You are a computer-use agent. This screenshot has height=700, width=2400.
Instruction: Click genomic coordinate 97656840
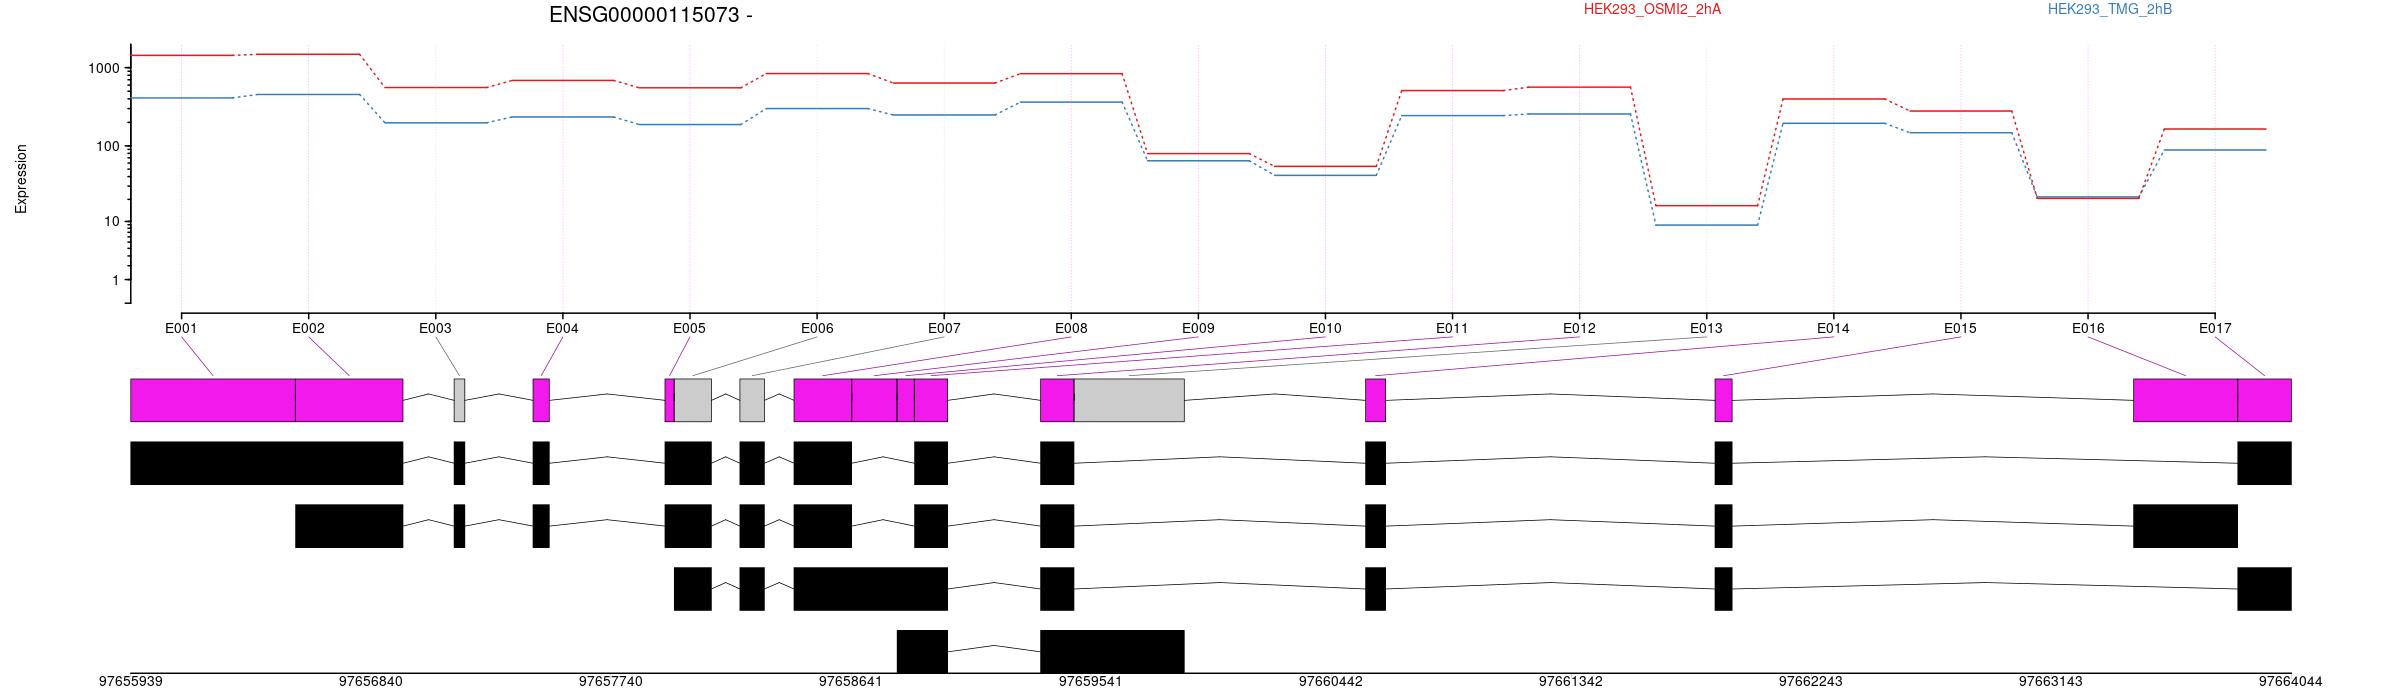click(371, 682)
